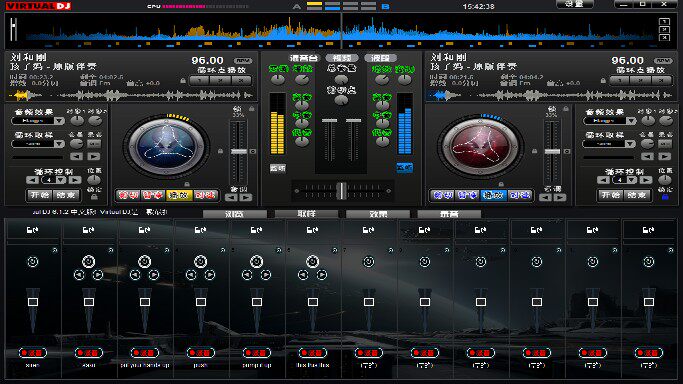The height and width of the screenshot is (384, 683).
Task: Open deck B's loop sampler dropdown
Action: (609, 144)
